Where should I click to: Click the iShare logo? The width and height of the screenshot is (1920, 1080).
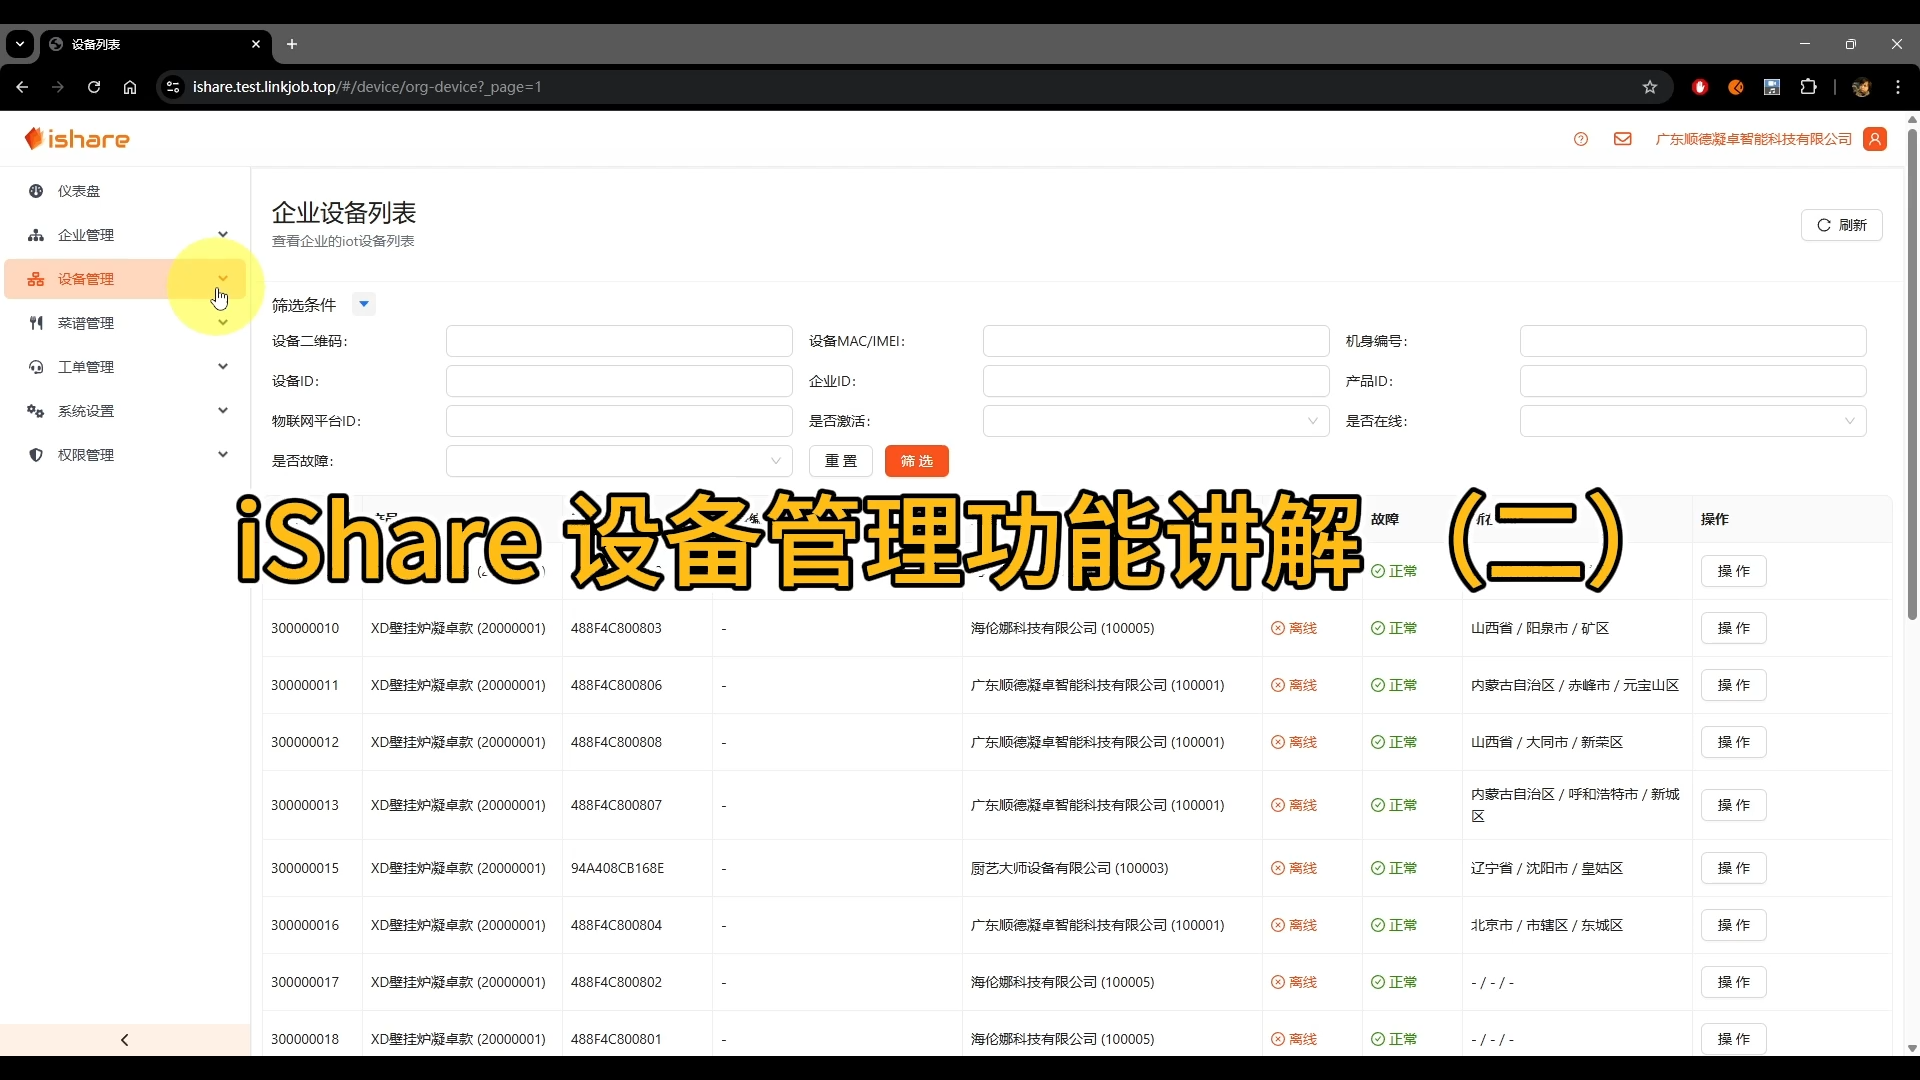coord(77,138)
